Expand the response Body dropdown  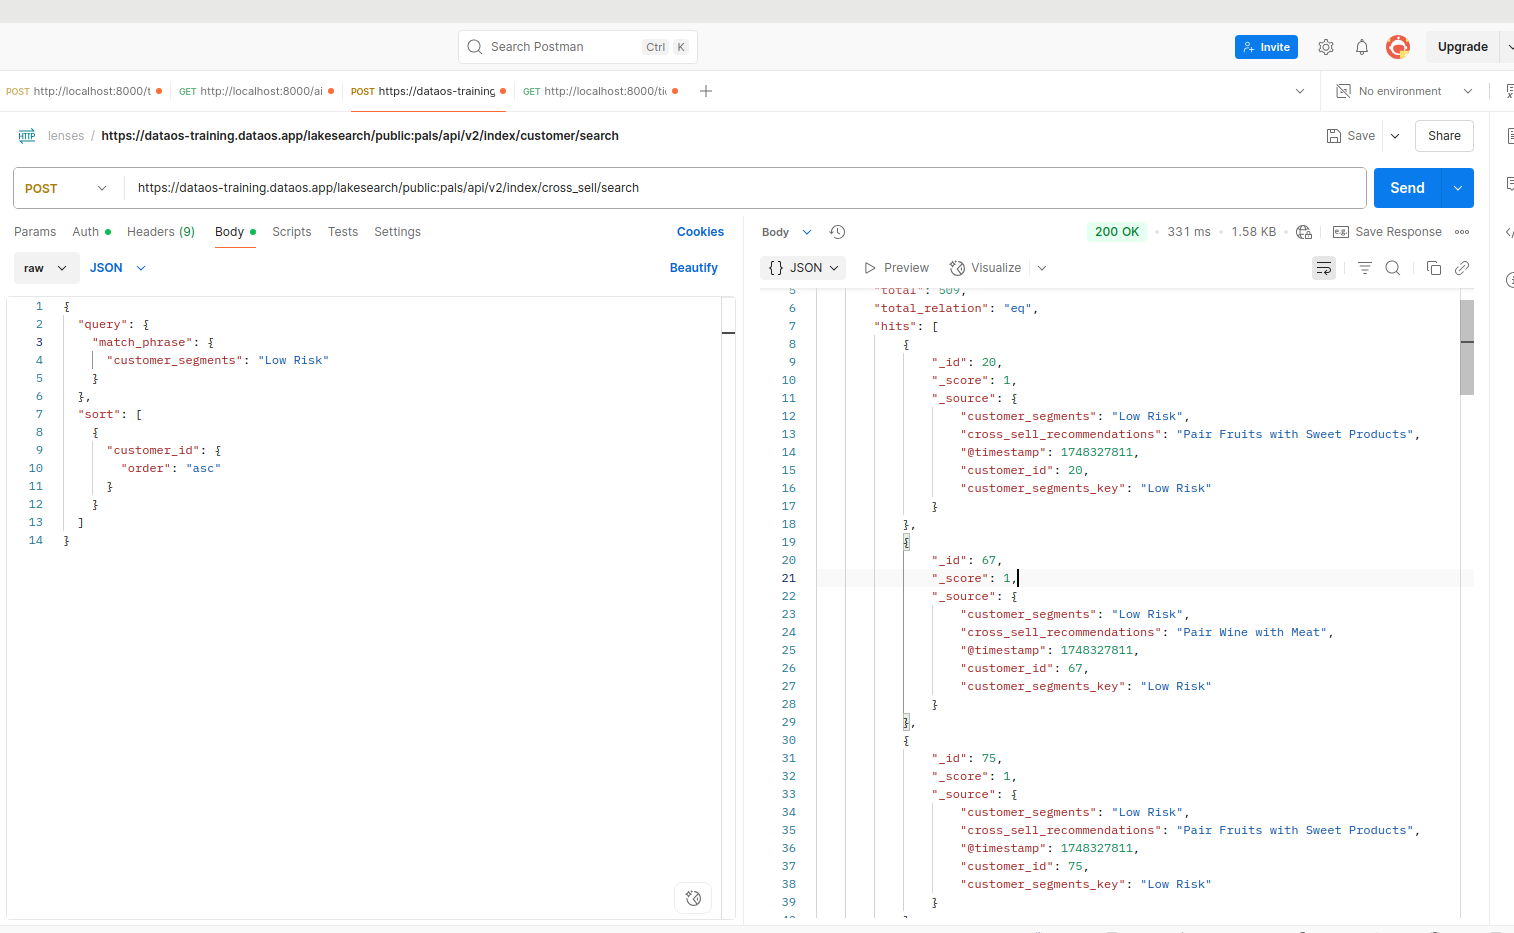[786, 232]
